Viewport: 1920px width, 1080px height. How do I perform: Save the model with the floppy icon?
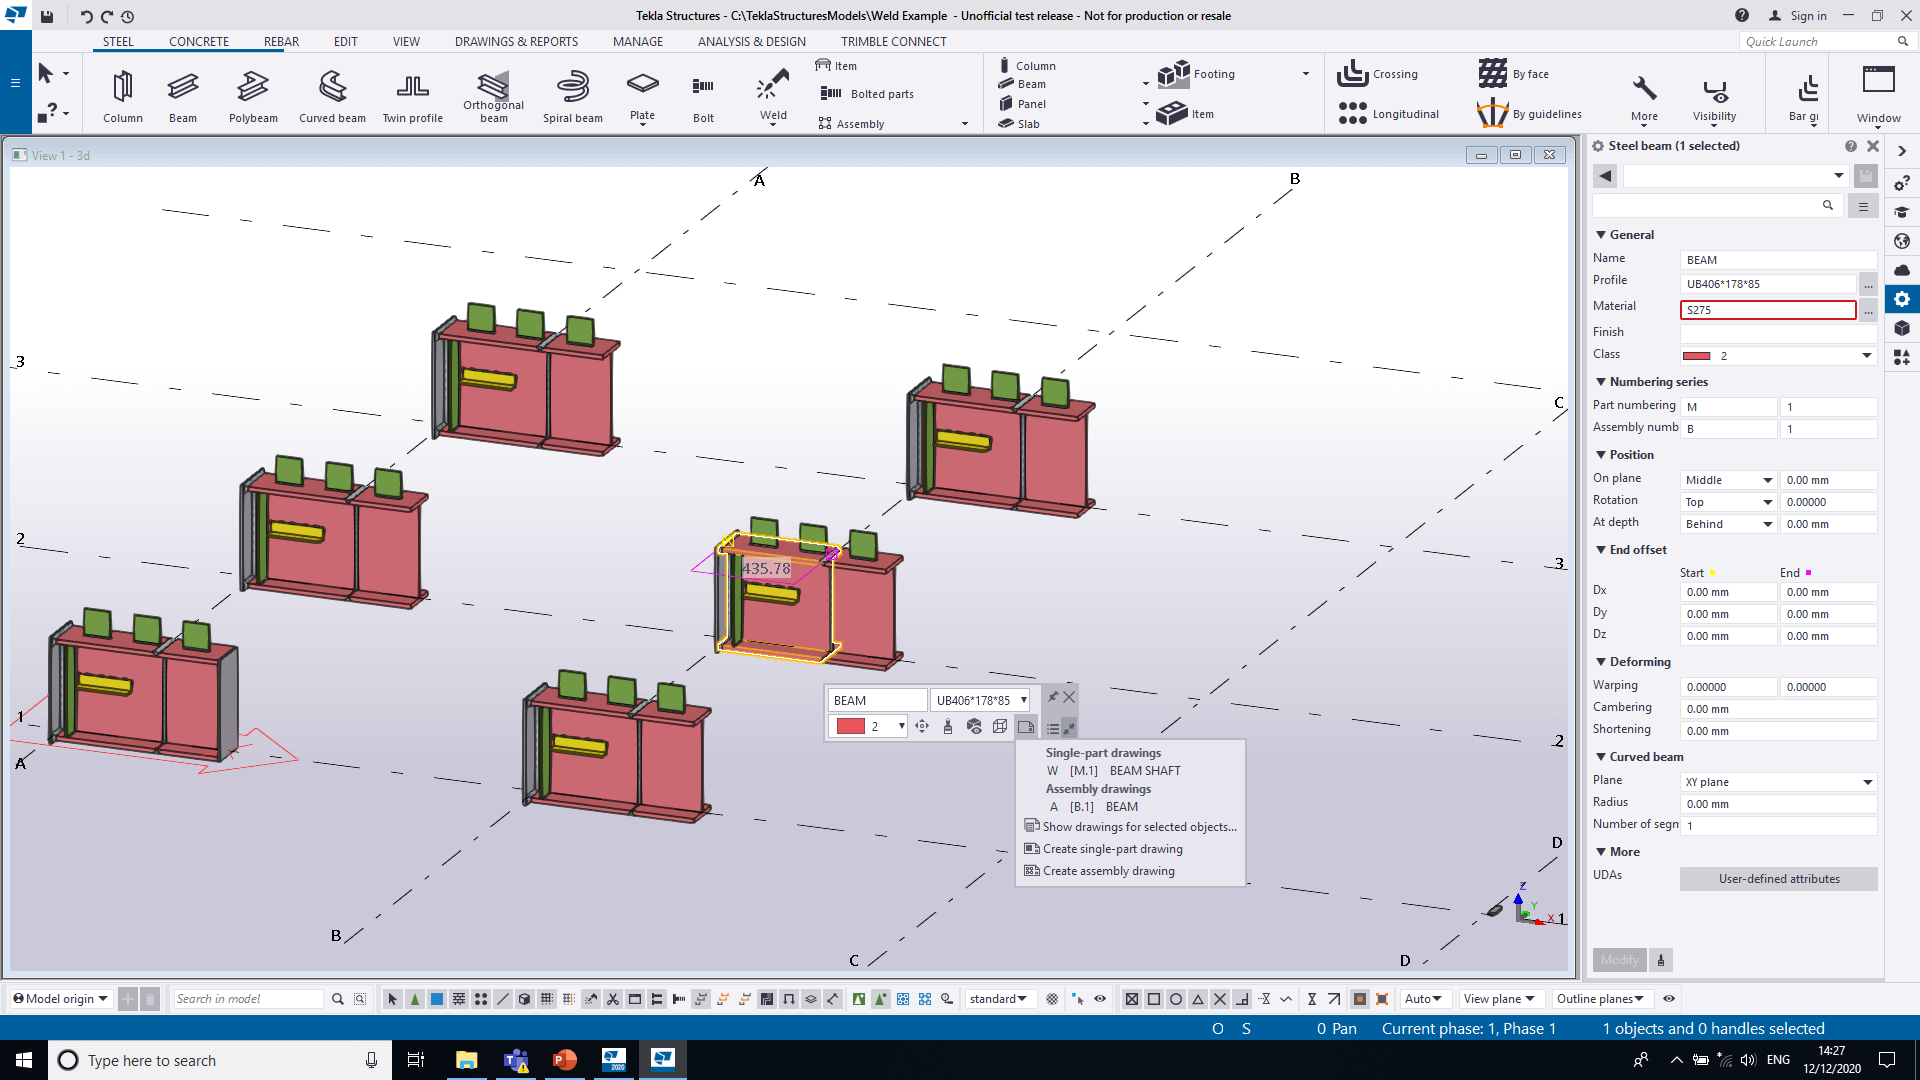(47, 16)
